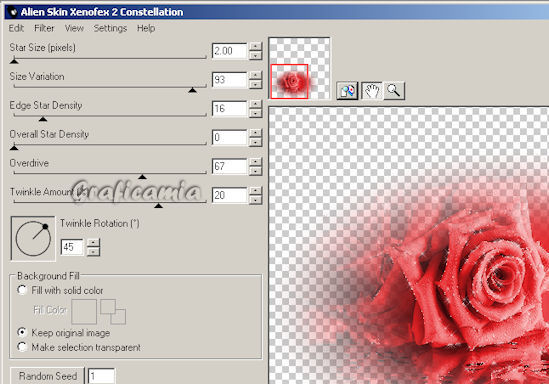Increase Overall Star Density with up arrow
Image resolution: width=549 pixels, height=384 pixels.
(256, 133)
